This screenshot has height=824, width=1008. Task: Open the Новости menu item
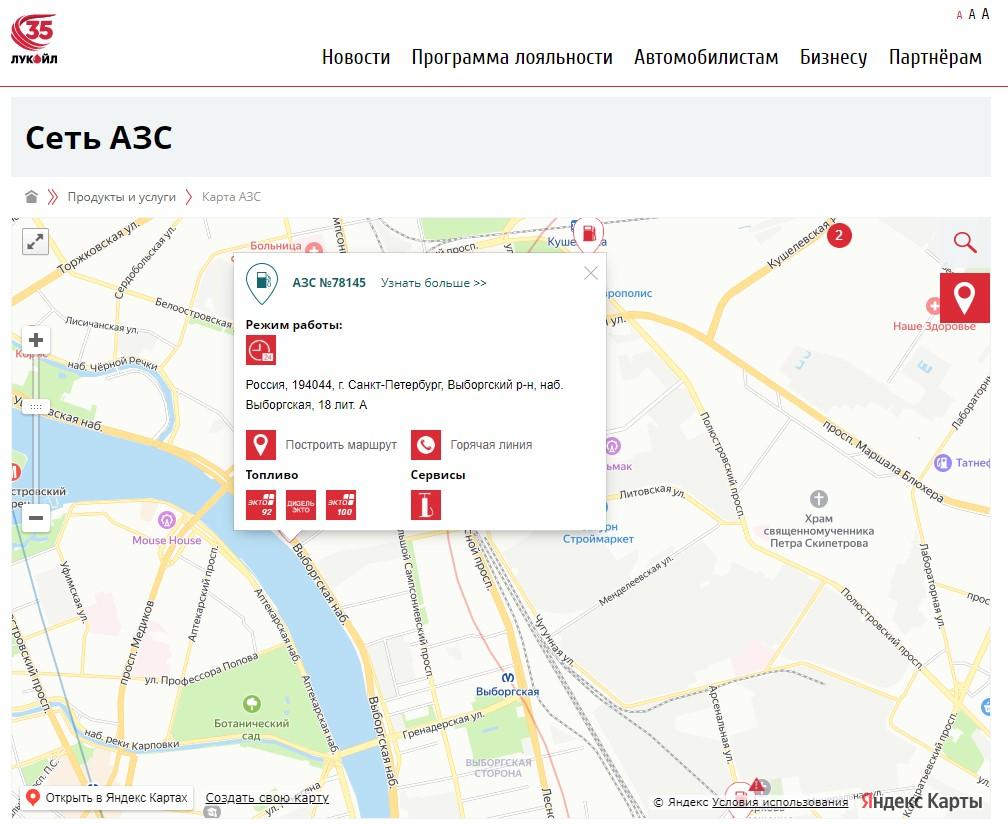click(x=356, y=57)
